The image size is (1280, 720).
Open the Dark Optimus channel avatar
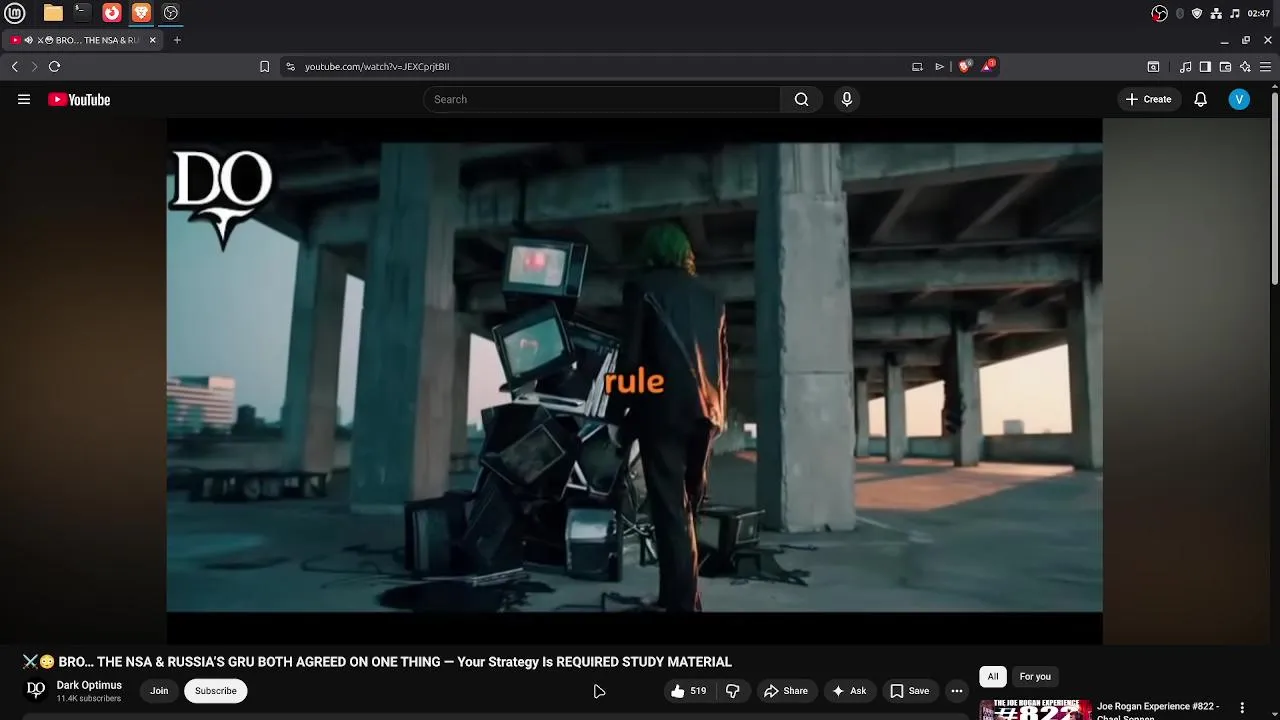click(36, 690)
